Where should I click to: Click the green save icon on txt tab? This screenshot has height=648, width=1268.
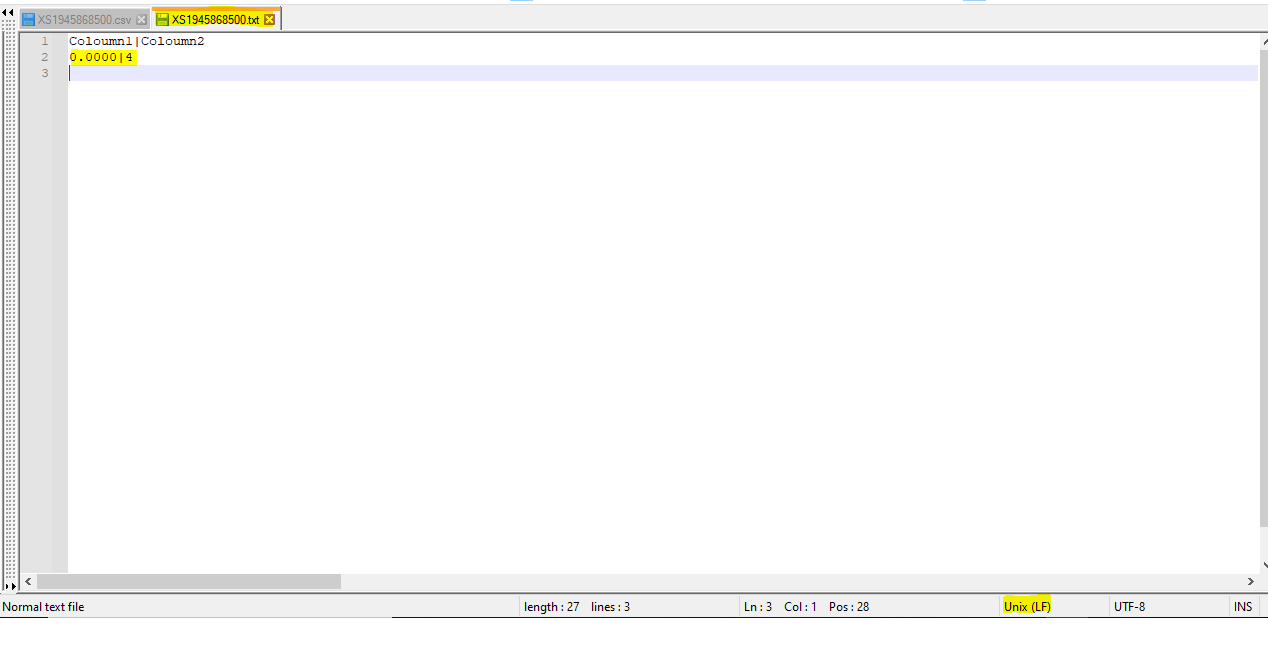pos(162,20)
